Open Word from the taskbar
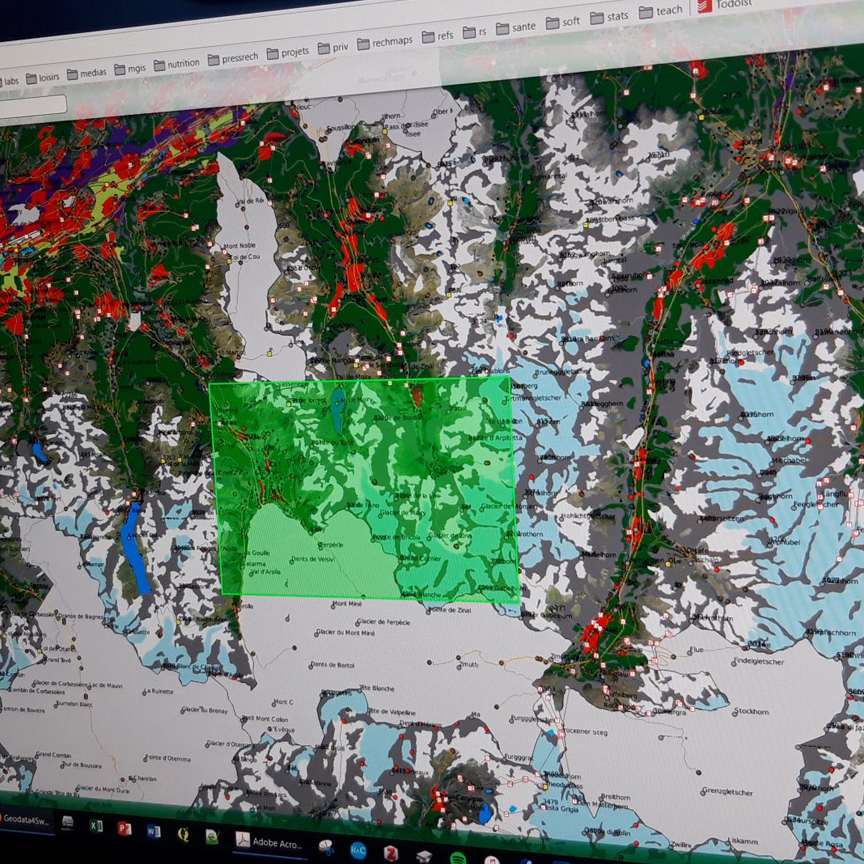This screenshot has width=864, height=864. tap(153, 831)
